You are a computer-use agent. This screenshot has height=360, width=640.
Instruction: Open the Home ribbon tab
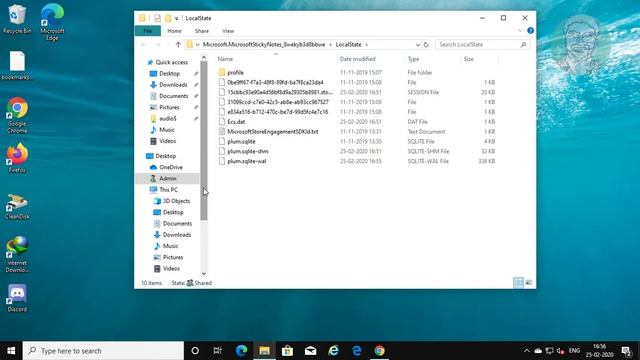click(174, 31)
